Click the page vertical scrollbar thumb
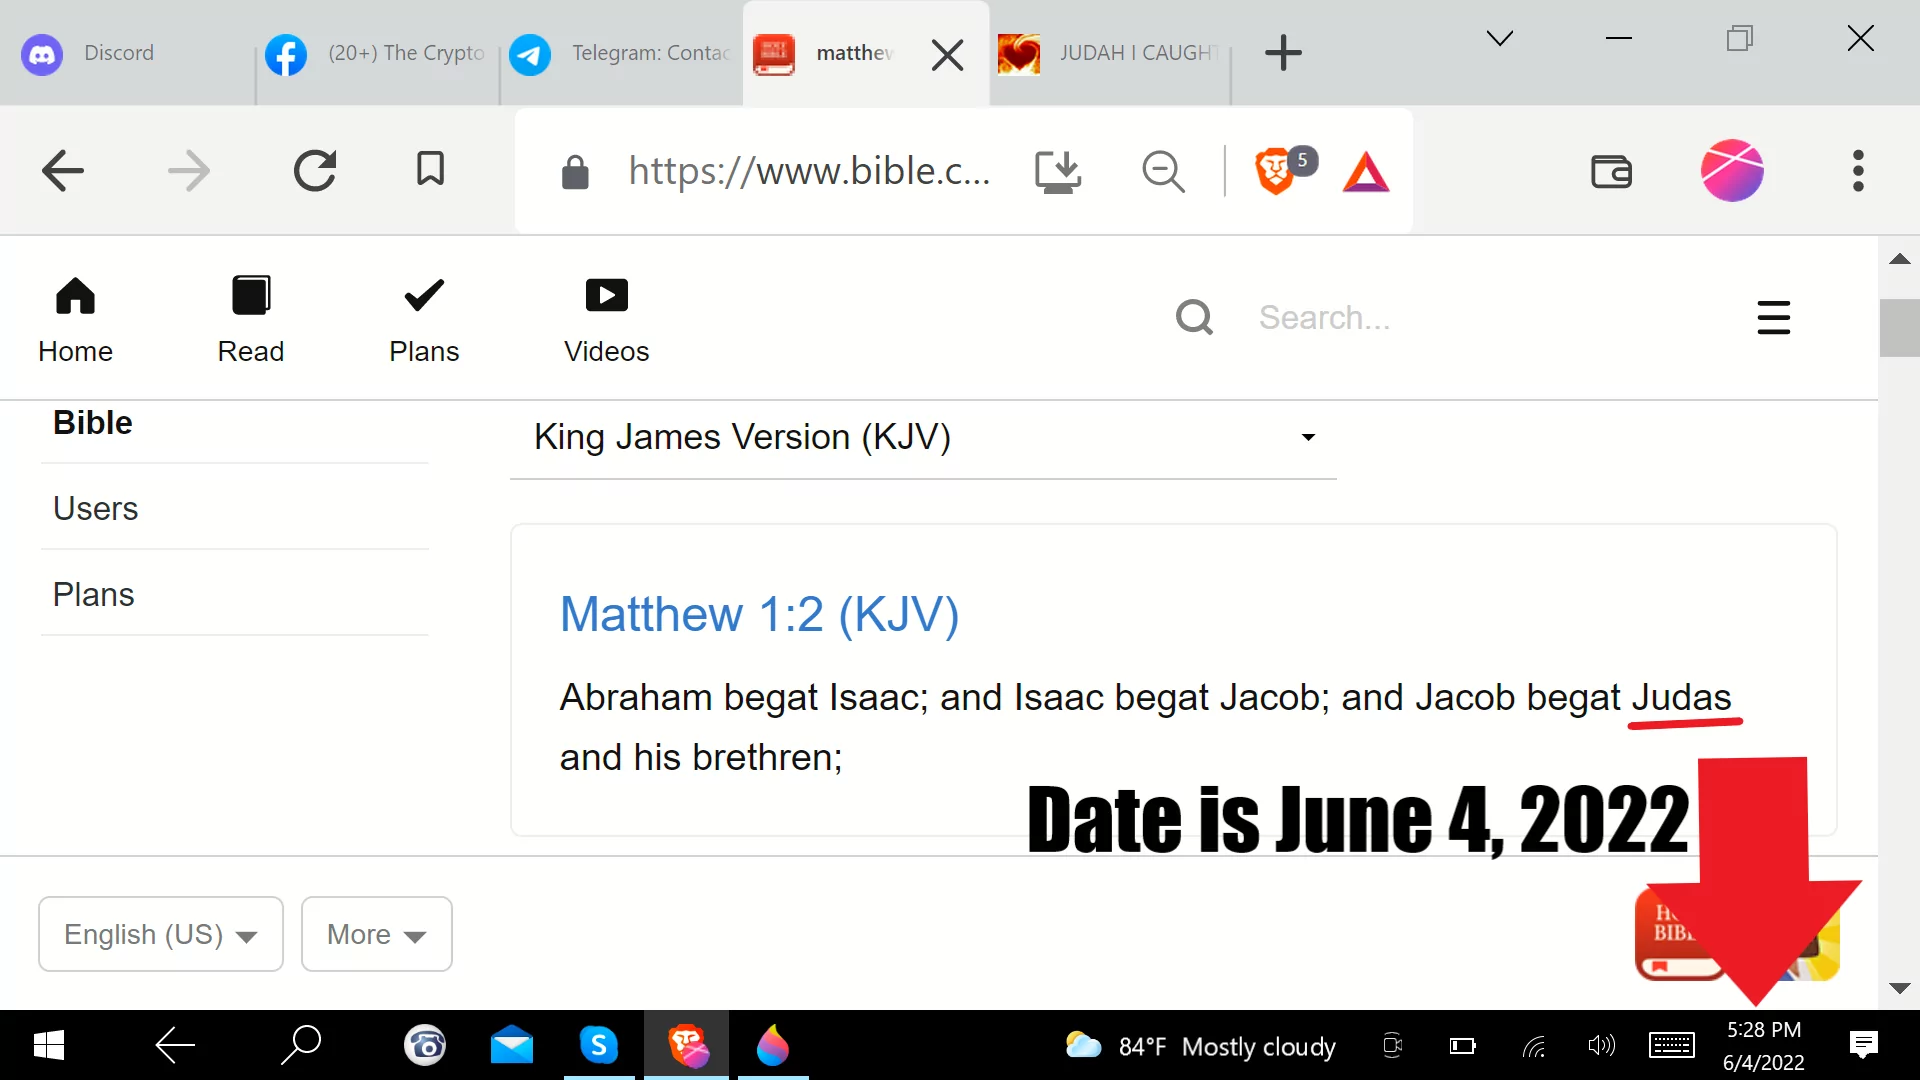 tap(1899, 327)
